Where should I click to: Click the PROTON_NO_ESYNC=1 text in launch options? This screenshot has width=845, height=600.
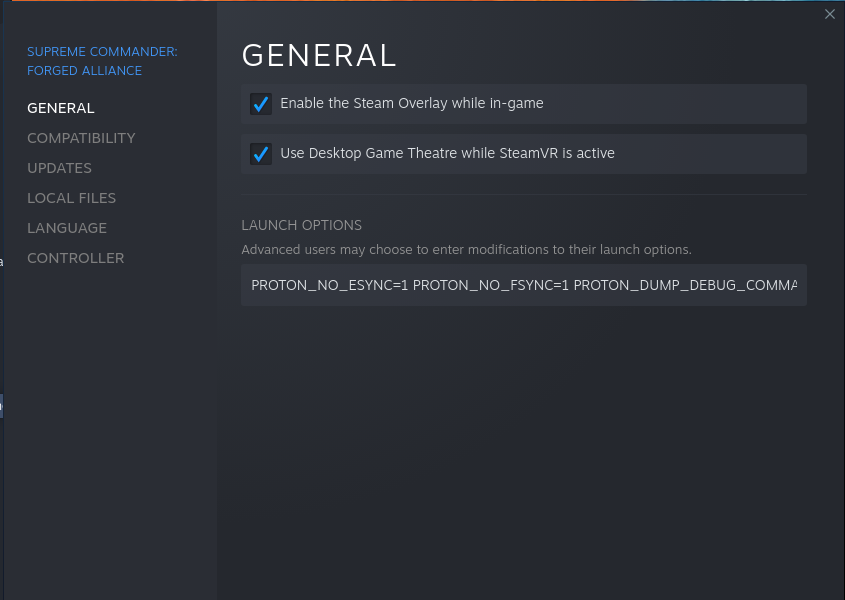tap(330, 285)
